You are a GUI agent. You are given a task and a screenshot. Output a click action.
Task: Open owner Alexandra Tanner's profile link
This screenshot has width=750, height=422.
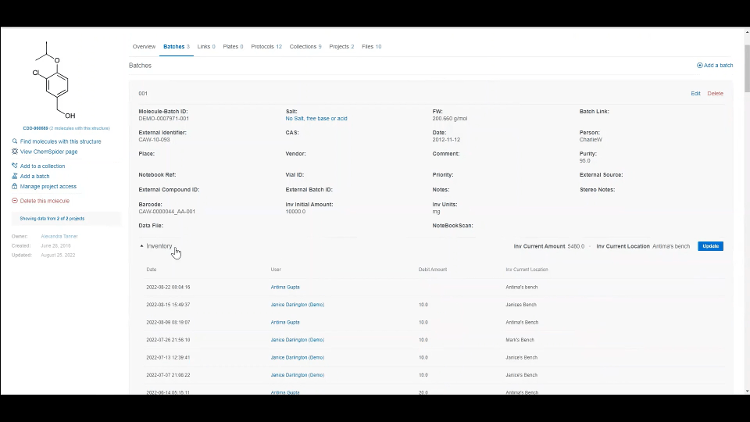pyautogui.click(x=58, y=236)
